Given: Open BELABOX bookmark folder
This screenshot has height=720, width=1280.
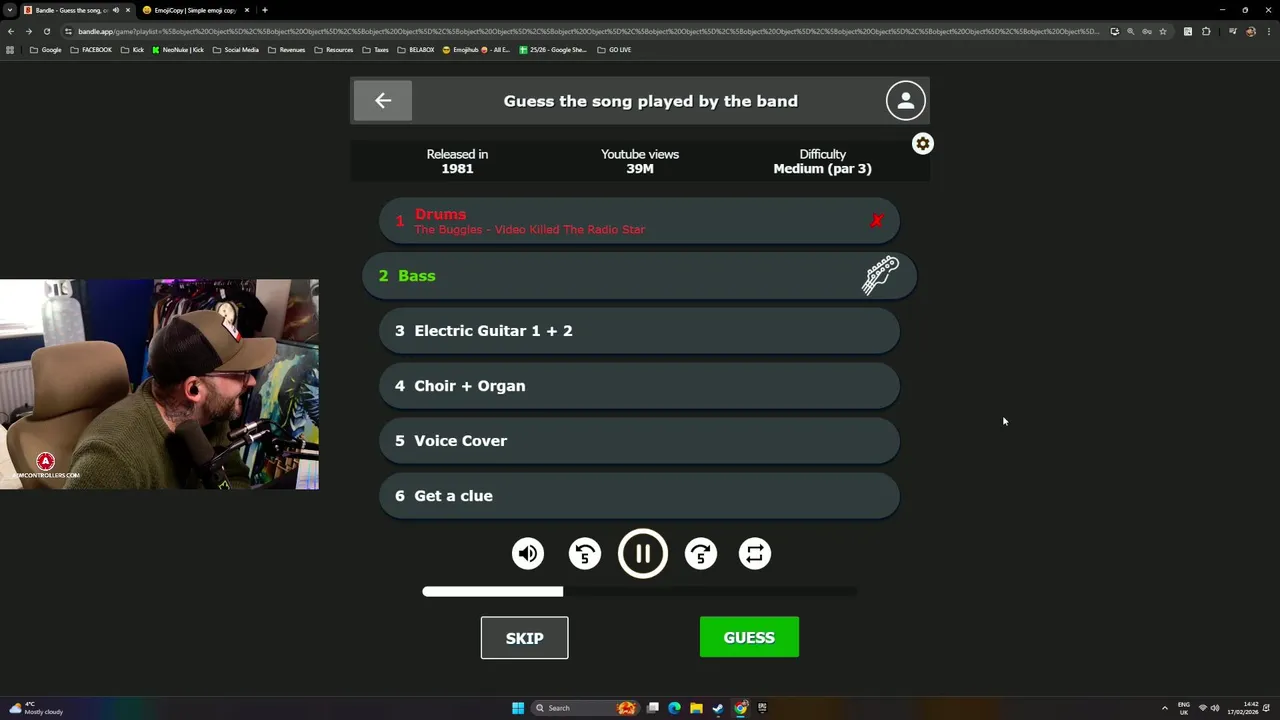Looking at the screenshot, I should [x=416, y=50].
